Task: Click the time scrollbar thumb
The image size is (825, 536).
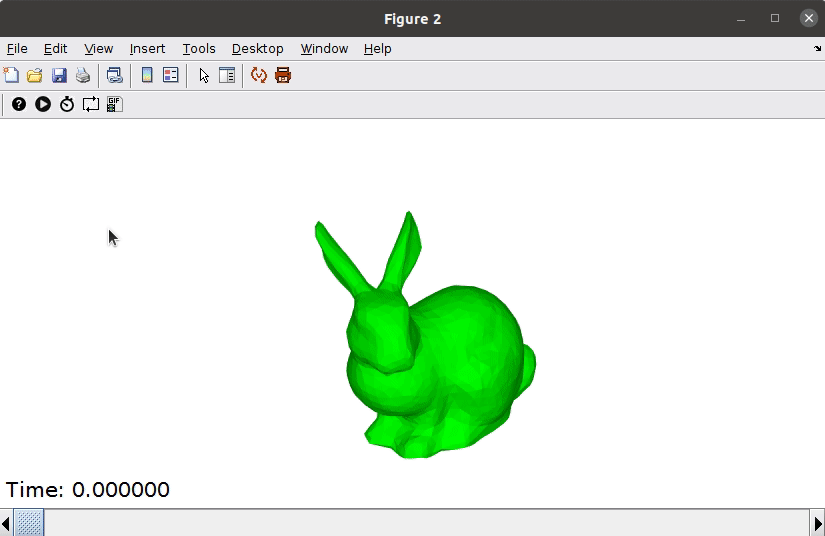Action: pos(28,523)
